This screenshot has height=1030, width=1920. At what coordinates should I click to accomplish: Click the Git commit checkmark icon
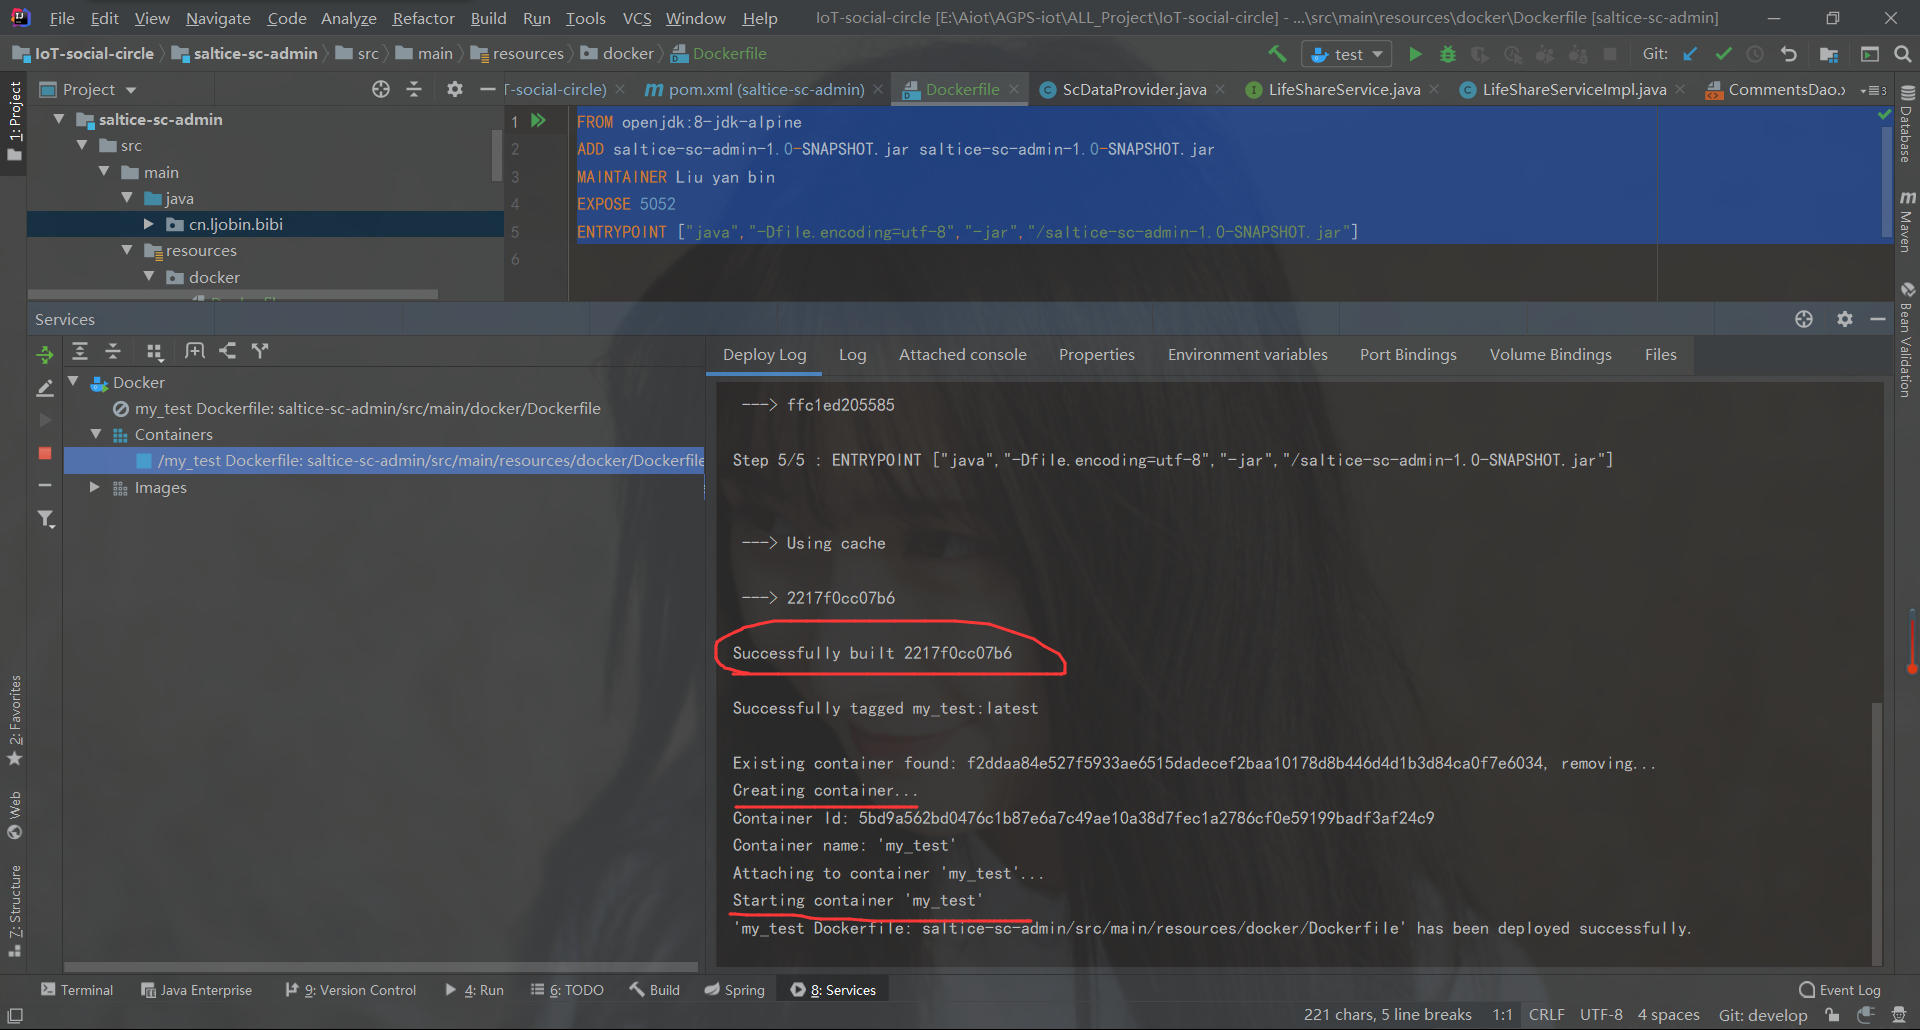(x=1723, y=54)
